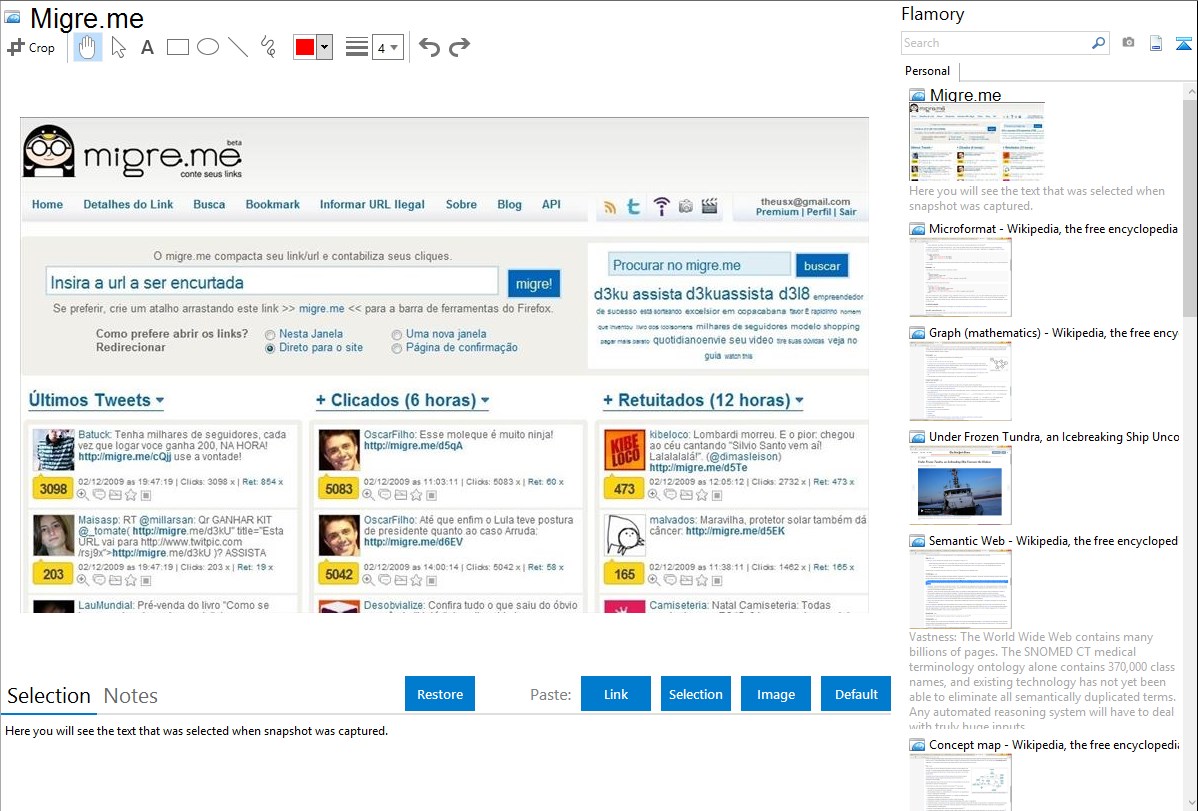Screen dimensions: 1198x811
Task: Switch to the Personal tab
Action: coord(928,71)
